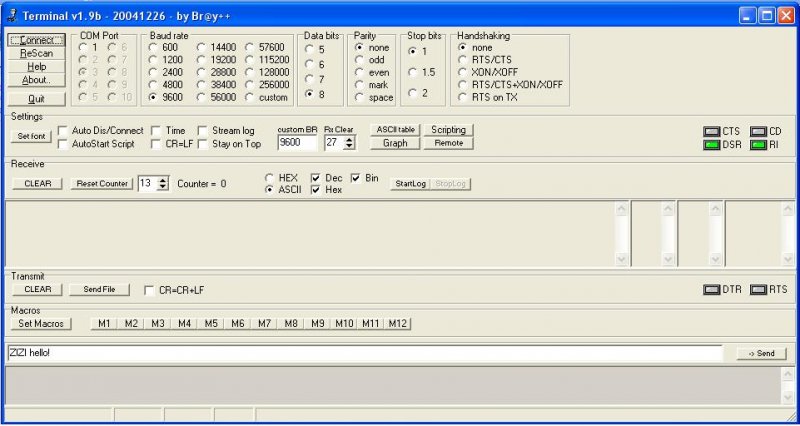The height and width of the screenshot is (426, 800).
Task: Set stop bits to 2
Action: pos(412,93)
